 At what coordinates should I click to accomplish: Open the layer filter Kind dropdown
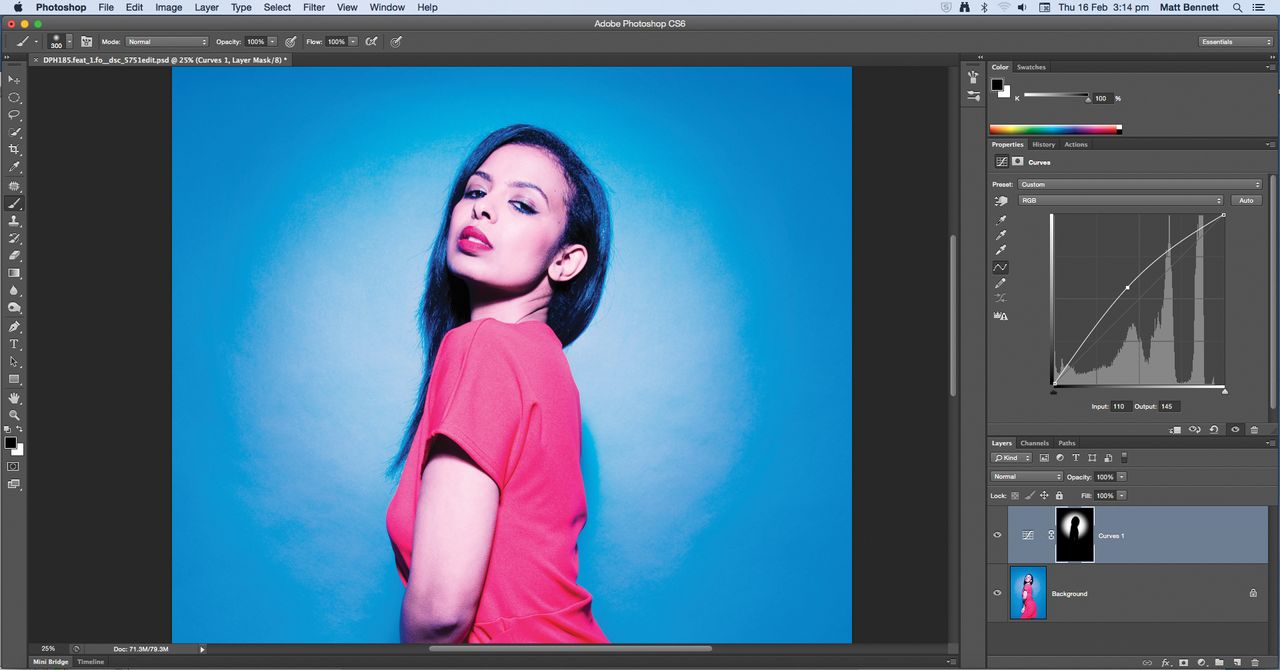pyautogui.click(x=1011, y=458)
